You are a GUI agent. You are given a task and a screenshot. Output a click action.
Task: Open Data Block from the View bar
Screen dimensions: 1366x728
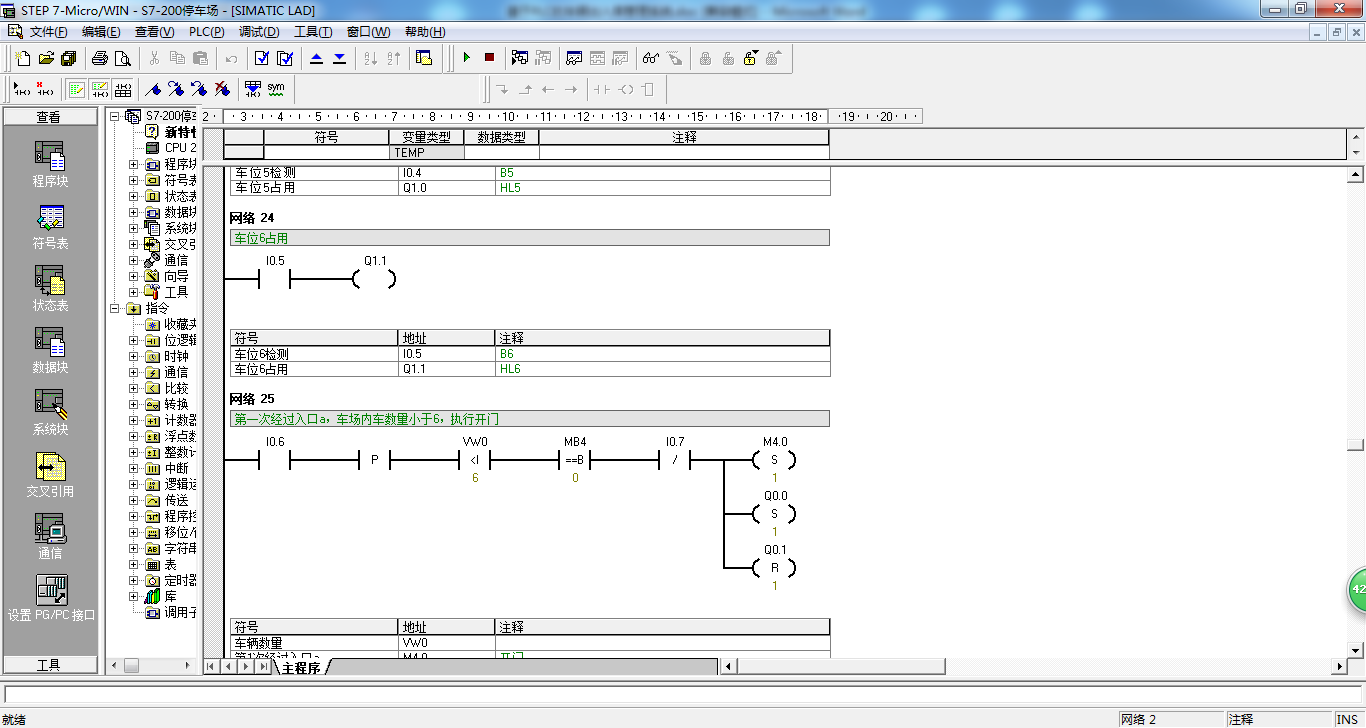coord(50,351)
